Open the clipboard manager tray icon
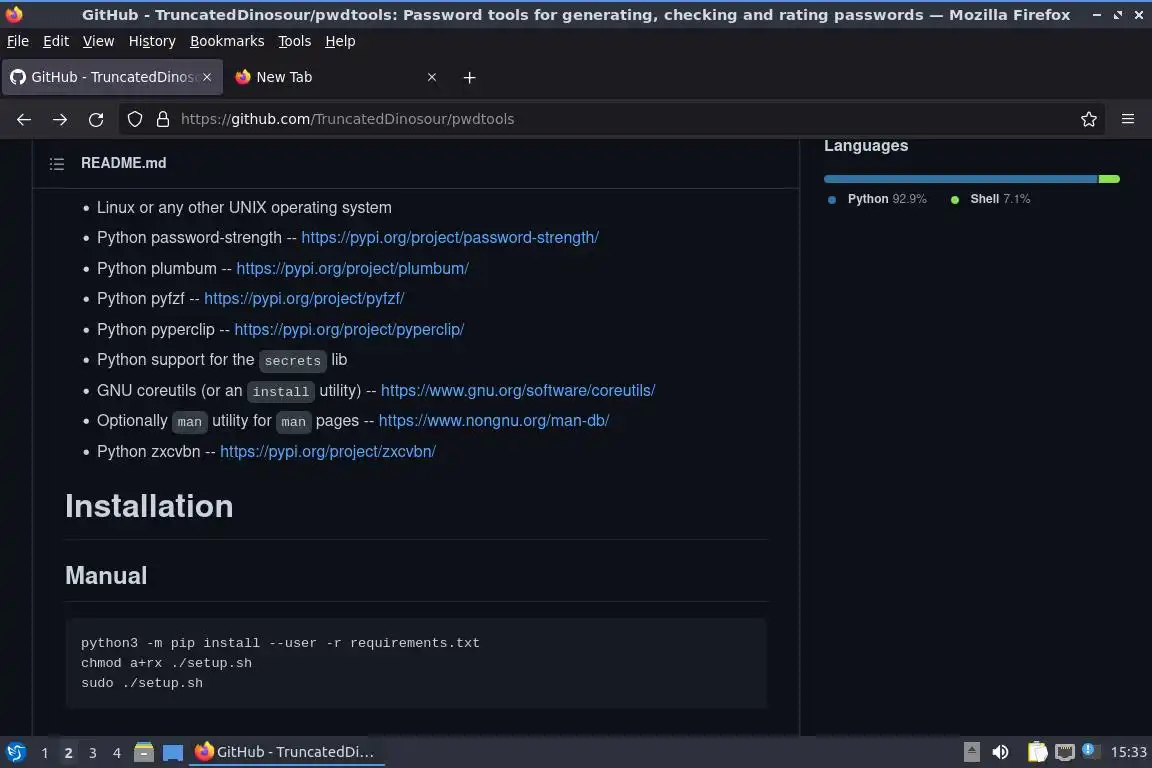This screenshot has width=1152, height=768. pyautogui.click(x=1037, y=752)
